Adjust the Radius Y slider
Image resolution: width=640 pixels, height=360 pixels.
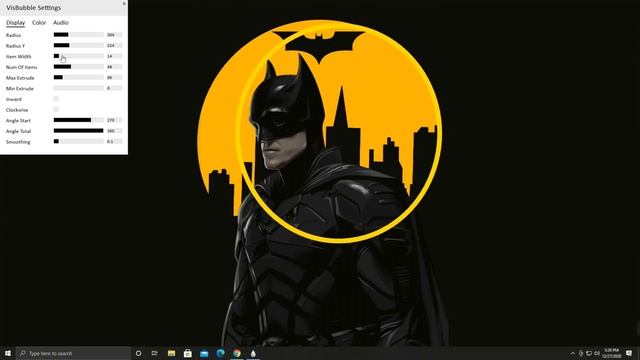(x=78, y=45)
